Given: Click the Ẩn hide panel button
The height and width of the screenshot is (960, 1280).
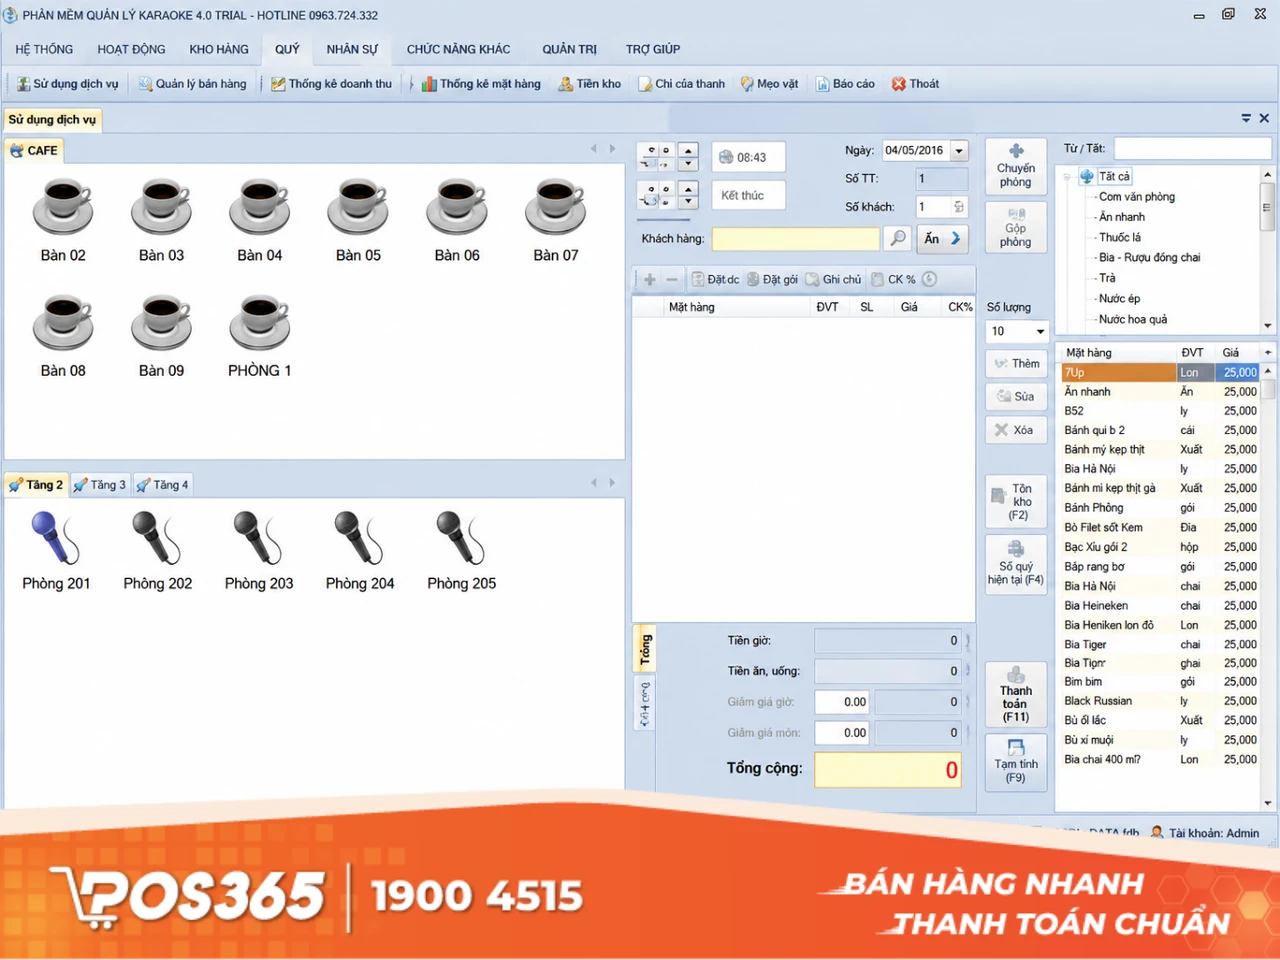Looking at the screenshot, I should (942, 238).
